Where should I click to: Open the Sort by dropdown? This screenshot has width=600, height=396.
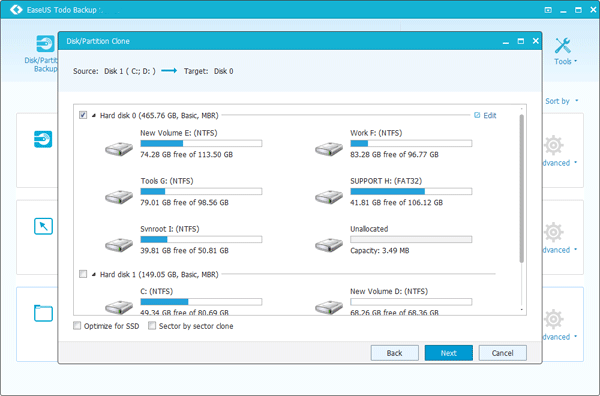click(561, 101)
